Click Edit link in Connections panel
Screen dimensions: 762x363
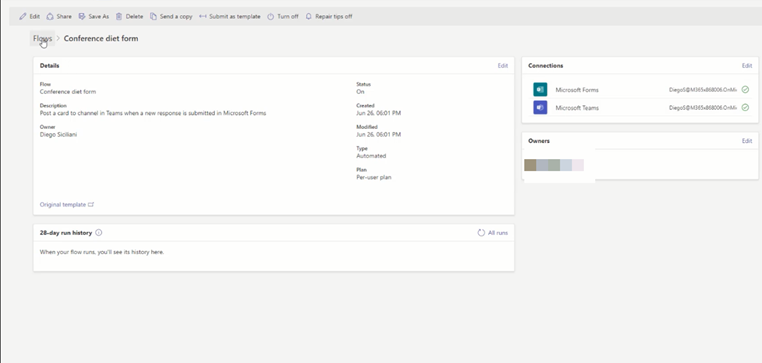(x=746, y=66)
